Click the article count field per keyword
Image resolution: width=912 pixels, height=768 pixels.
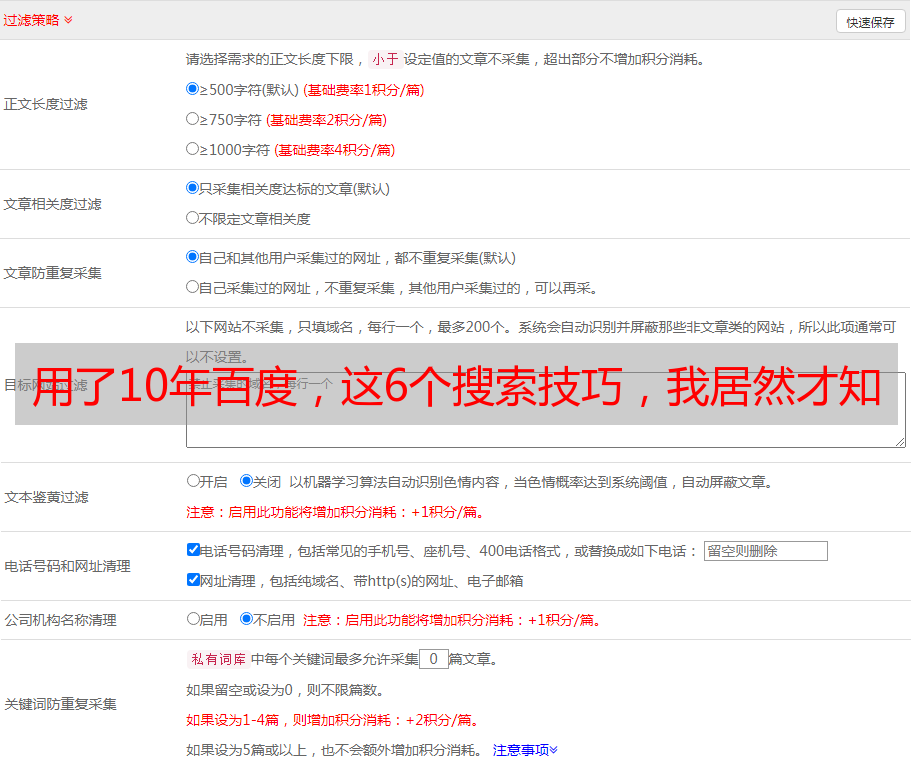pyautogui.click(x=433, y=659)
